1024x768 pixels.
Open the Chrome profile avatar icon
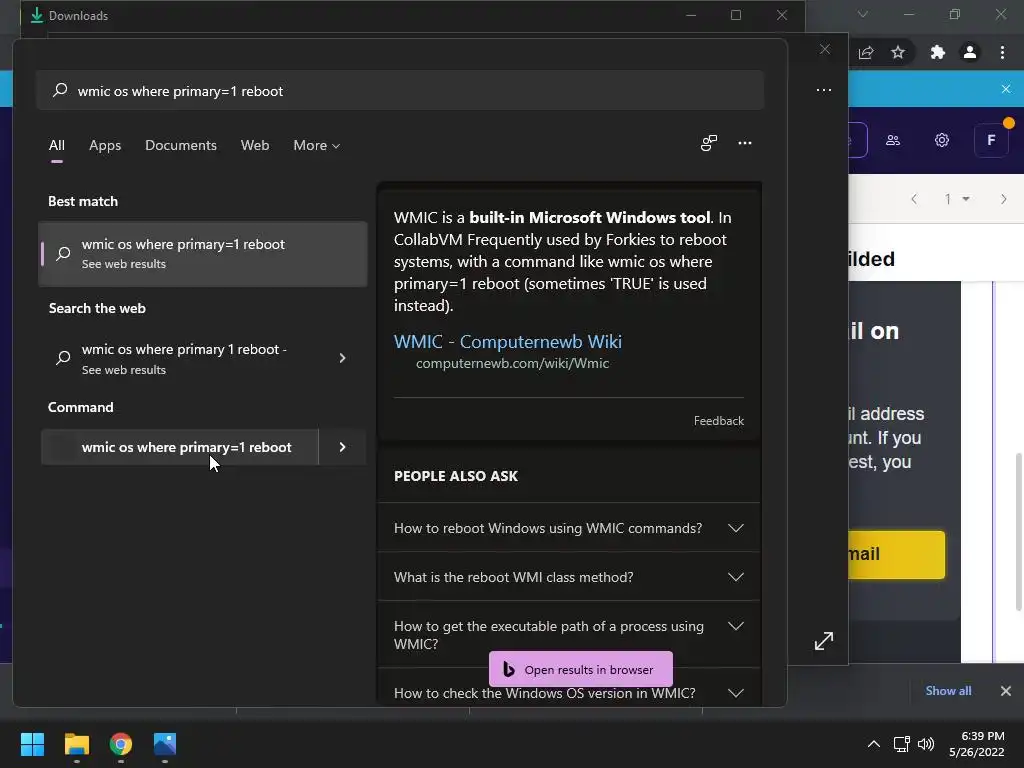(970, 52)
